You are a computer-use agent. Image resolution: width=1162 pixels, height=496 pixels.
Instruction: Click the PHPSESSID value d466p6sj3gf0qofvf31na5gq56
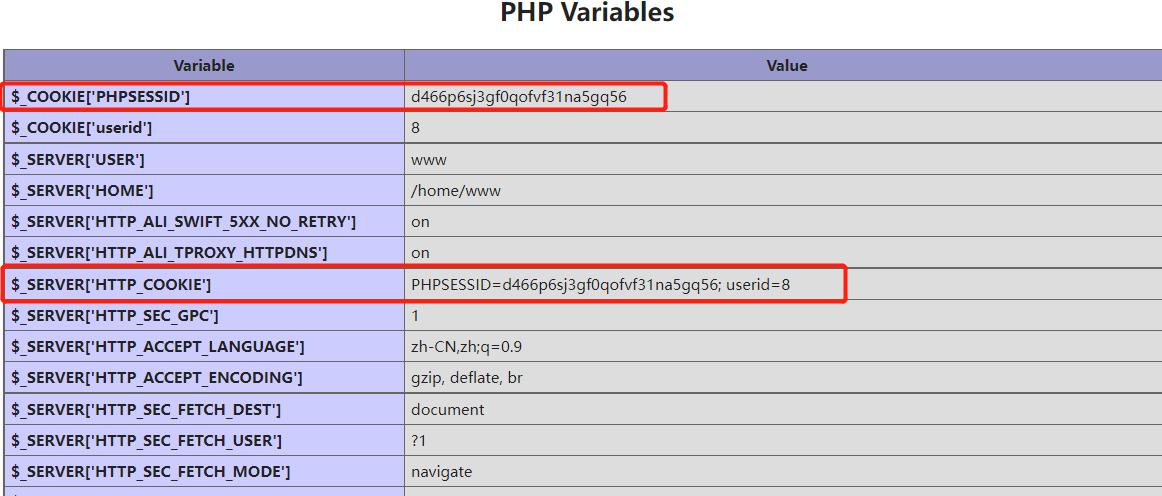[x=519, y=96]
